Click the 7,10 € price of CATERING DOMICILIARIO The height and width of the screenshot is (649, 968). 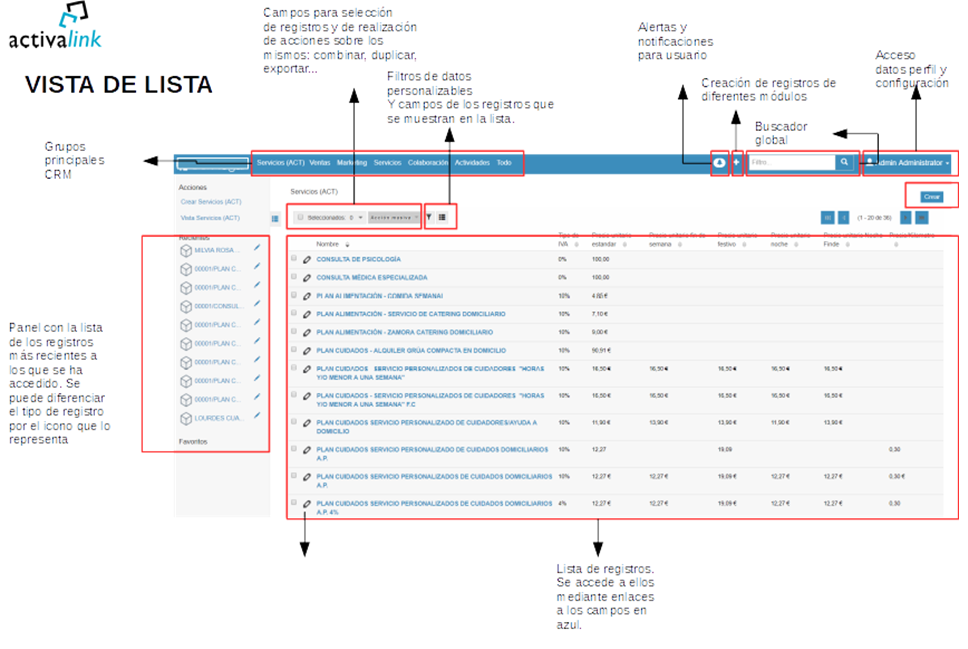tap(599, 314)
